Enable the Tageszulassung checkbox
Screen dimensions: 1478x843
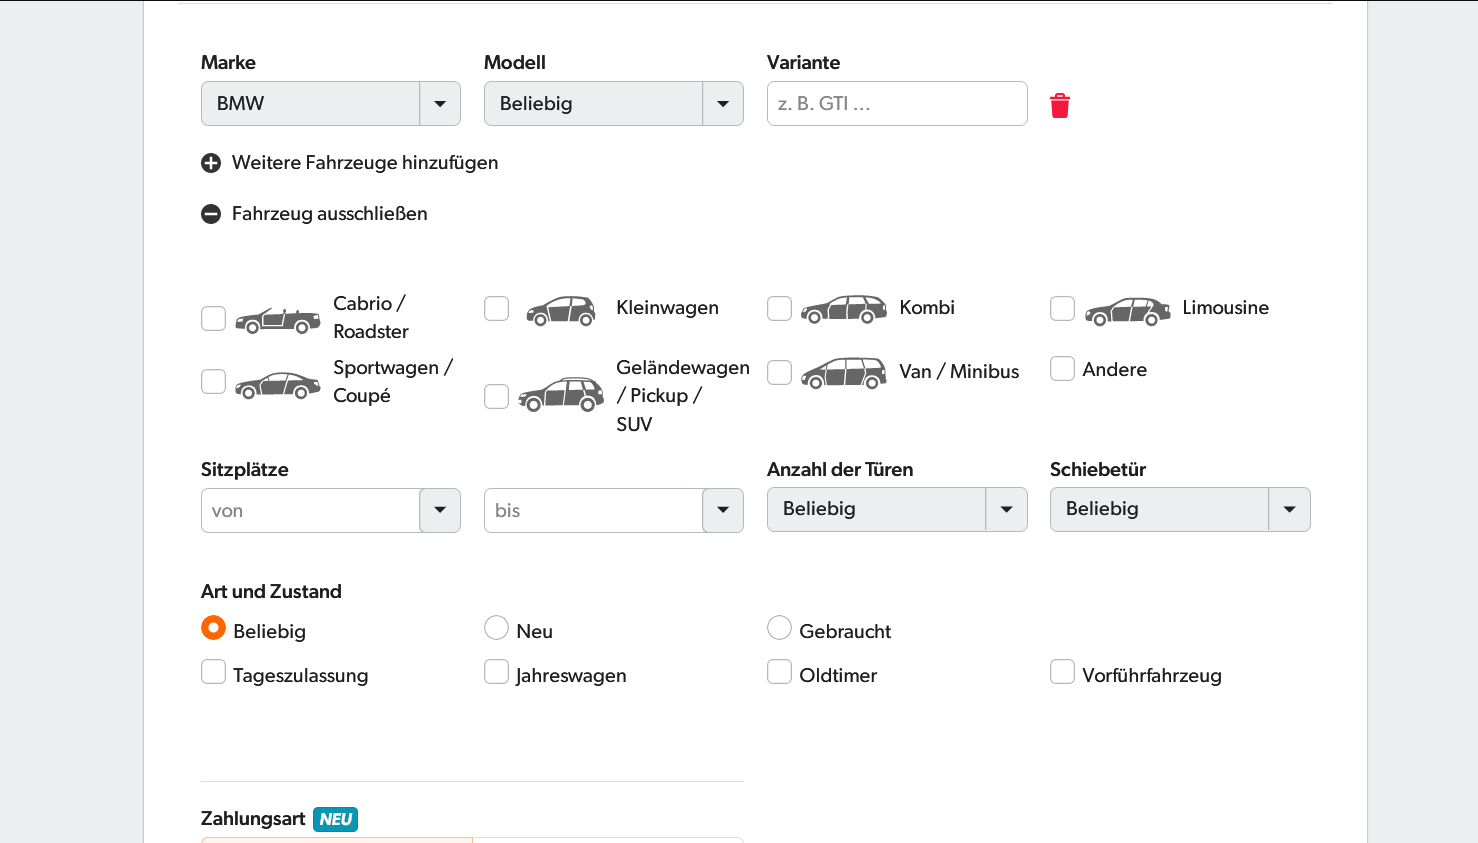214,672
